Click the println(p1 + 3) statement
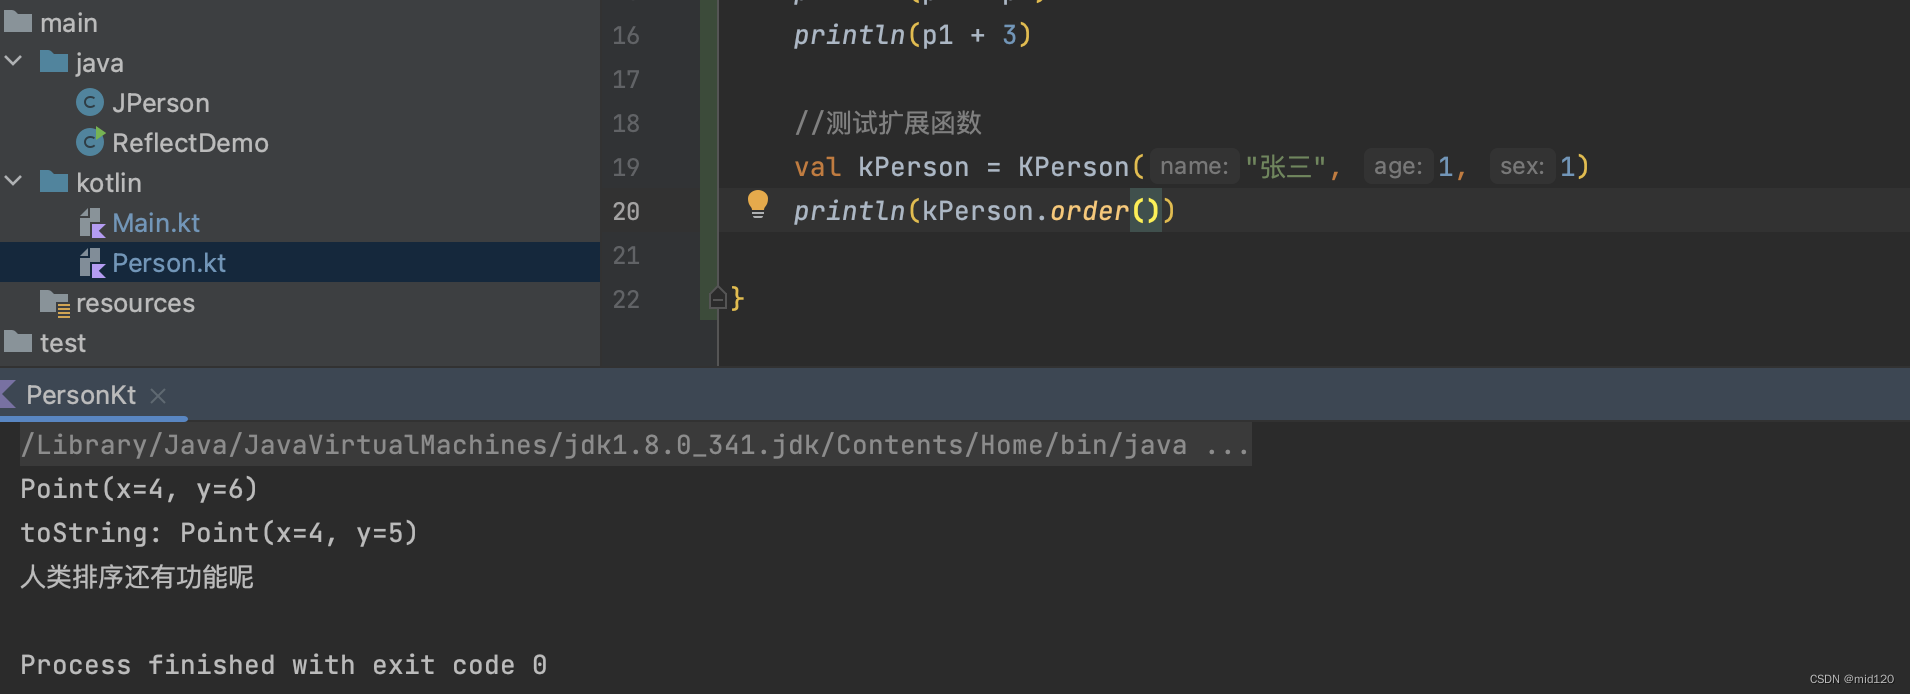The height and width of the screenshot is (694, 1910). (912, 35)
